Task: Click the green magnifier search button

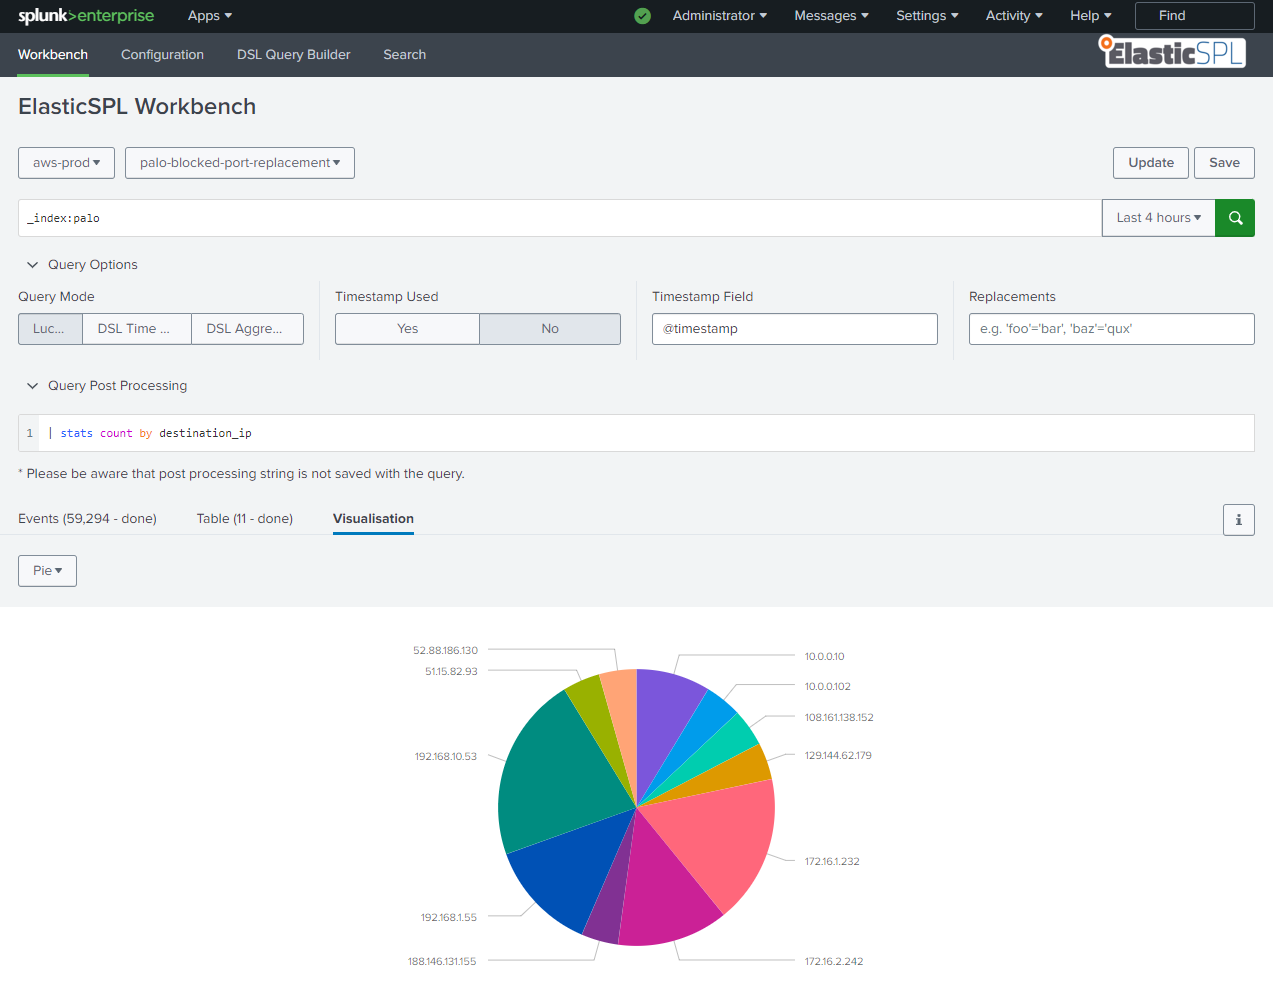Action: tap(1235, 218)
